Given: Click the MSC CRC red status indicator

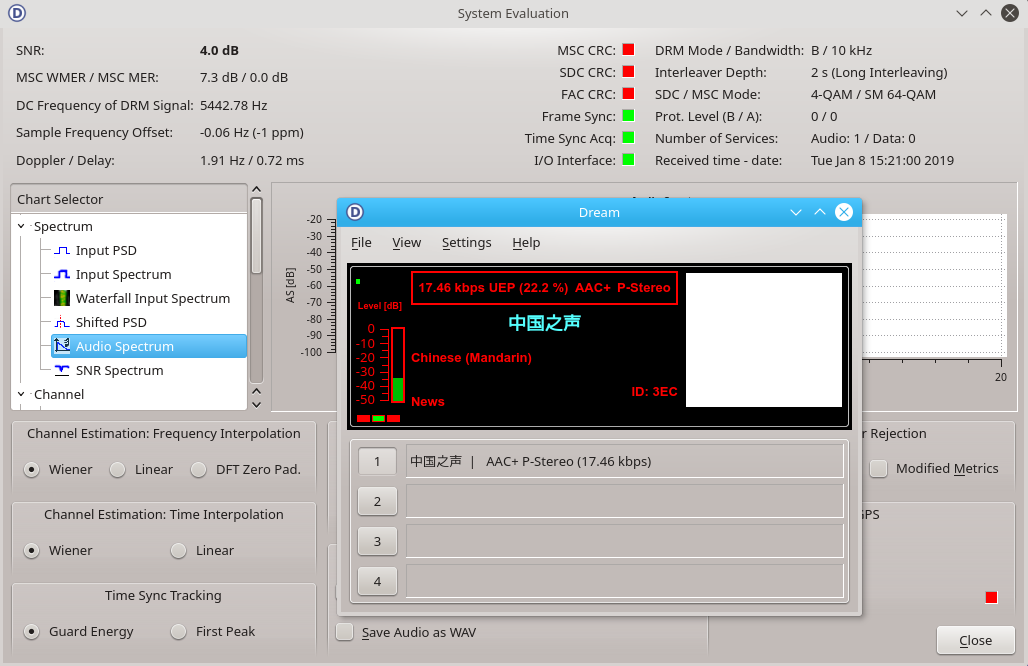Looking at the screenshot, I should coord(628,50).
